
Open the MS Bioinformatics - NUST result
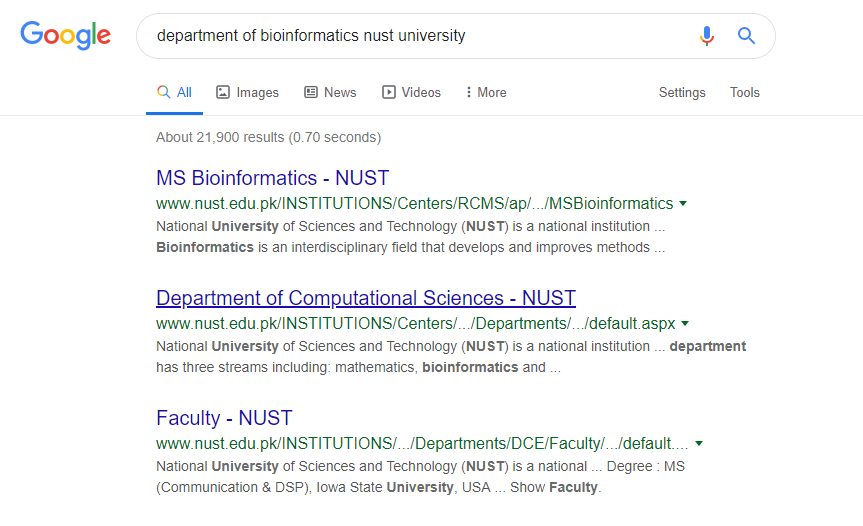(x=272, y=178)
